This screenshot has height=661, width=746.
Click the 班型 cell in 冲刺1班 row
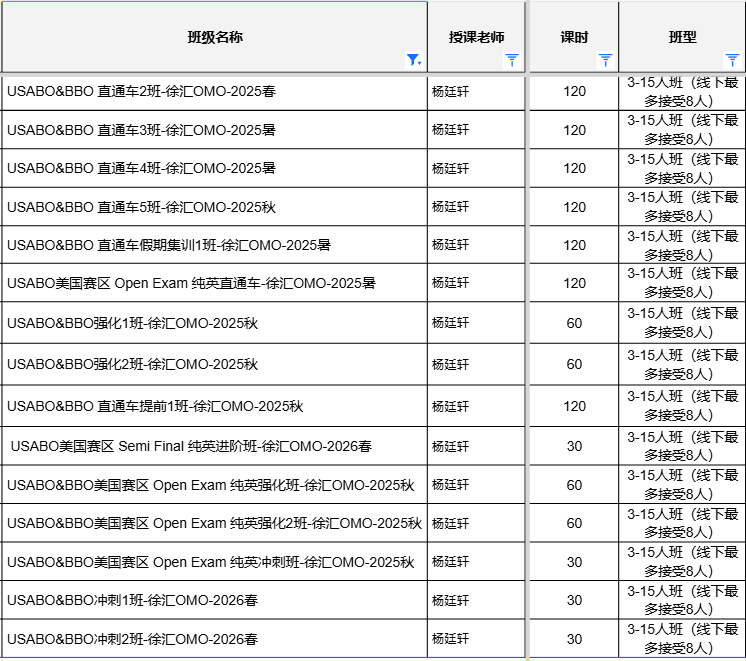[682, 600]
